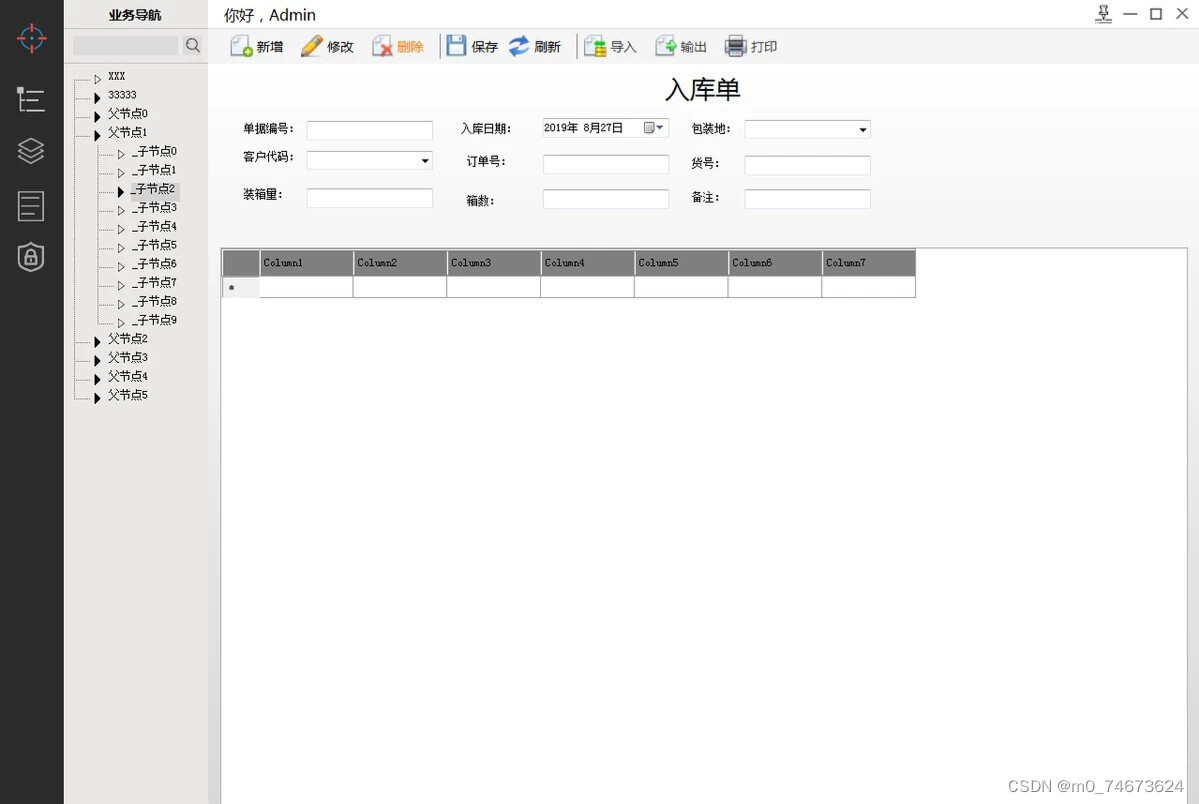The height and width of the screenshot is (804, 1199).
Task: Select the _子节点7 tree item
Action: point(154,282)
